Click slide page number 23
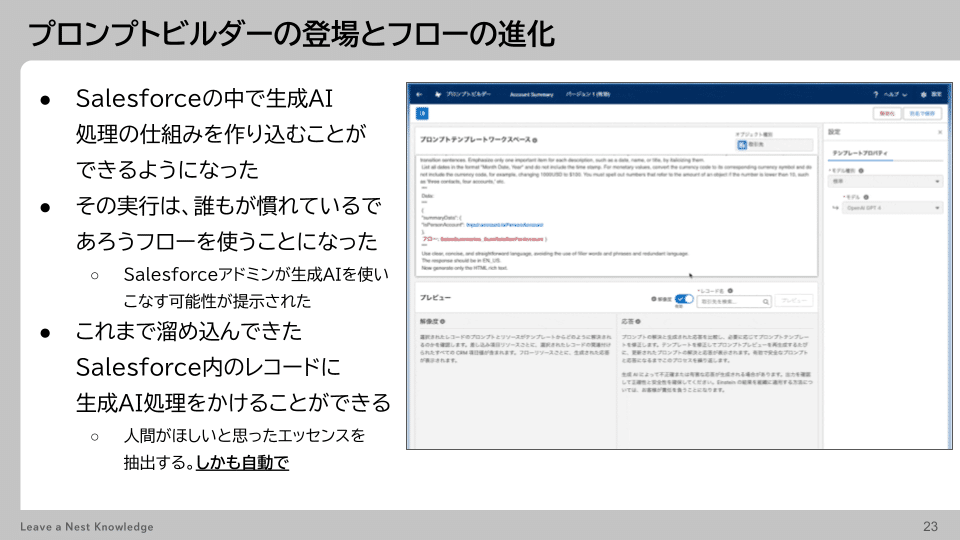The height and width of the screenshot is (540, 960). [931, 527]
